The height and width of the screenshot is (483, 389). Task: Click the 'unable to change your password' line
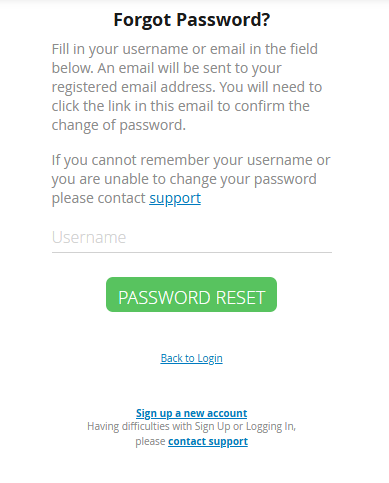click(x=184, y=179)
